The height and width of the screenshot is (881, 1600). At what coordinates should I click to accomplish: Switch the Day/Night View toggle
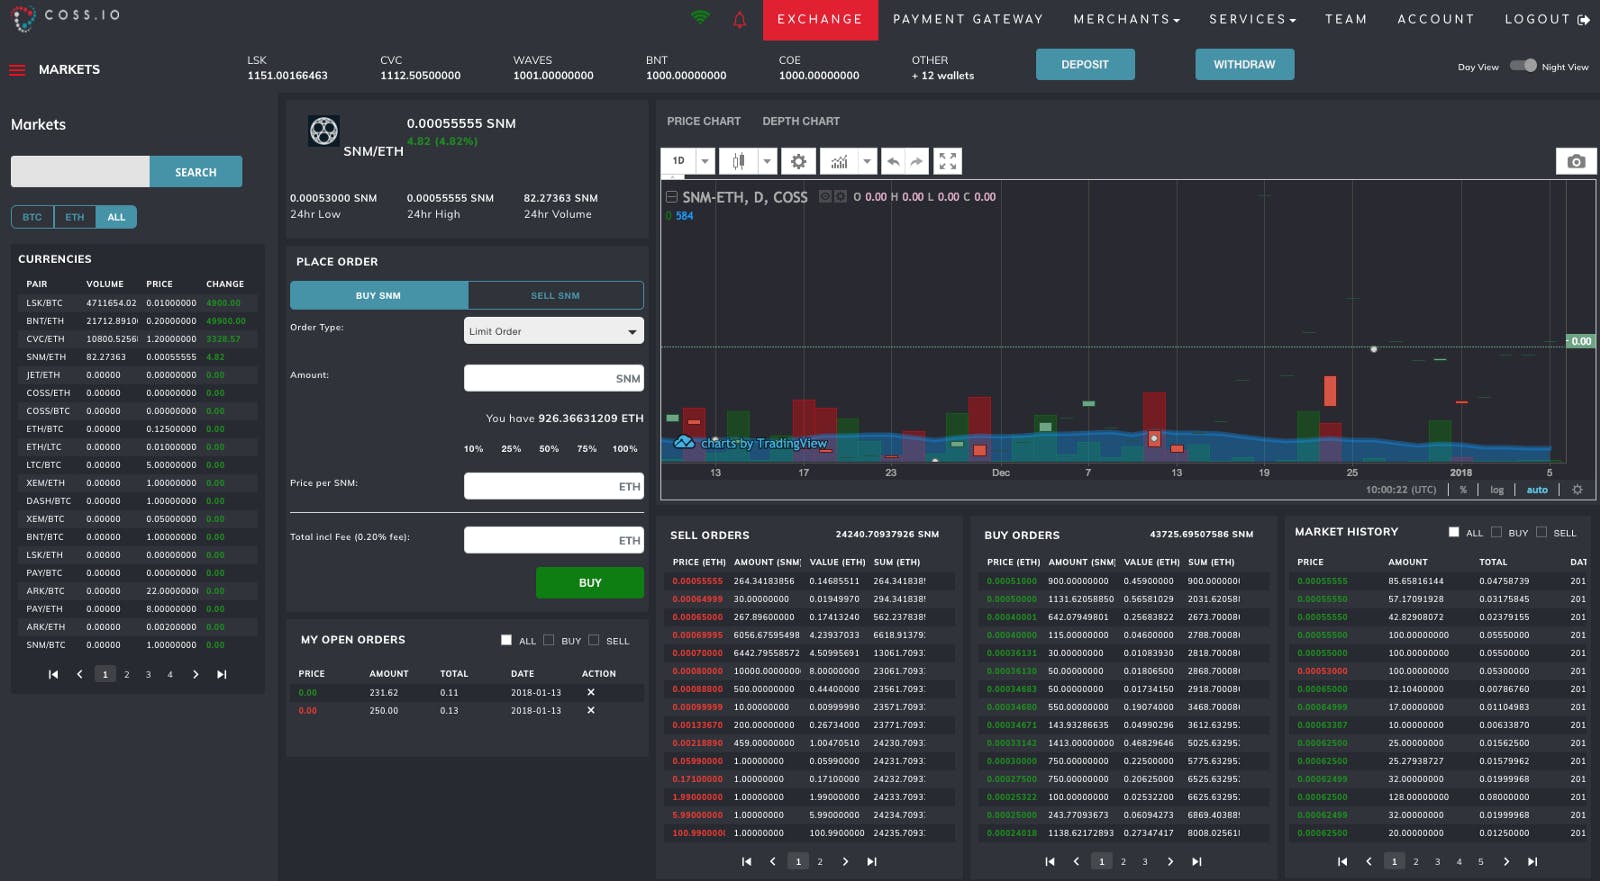(x=1523, y=66)
